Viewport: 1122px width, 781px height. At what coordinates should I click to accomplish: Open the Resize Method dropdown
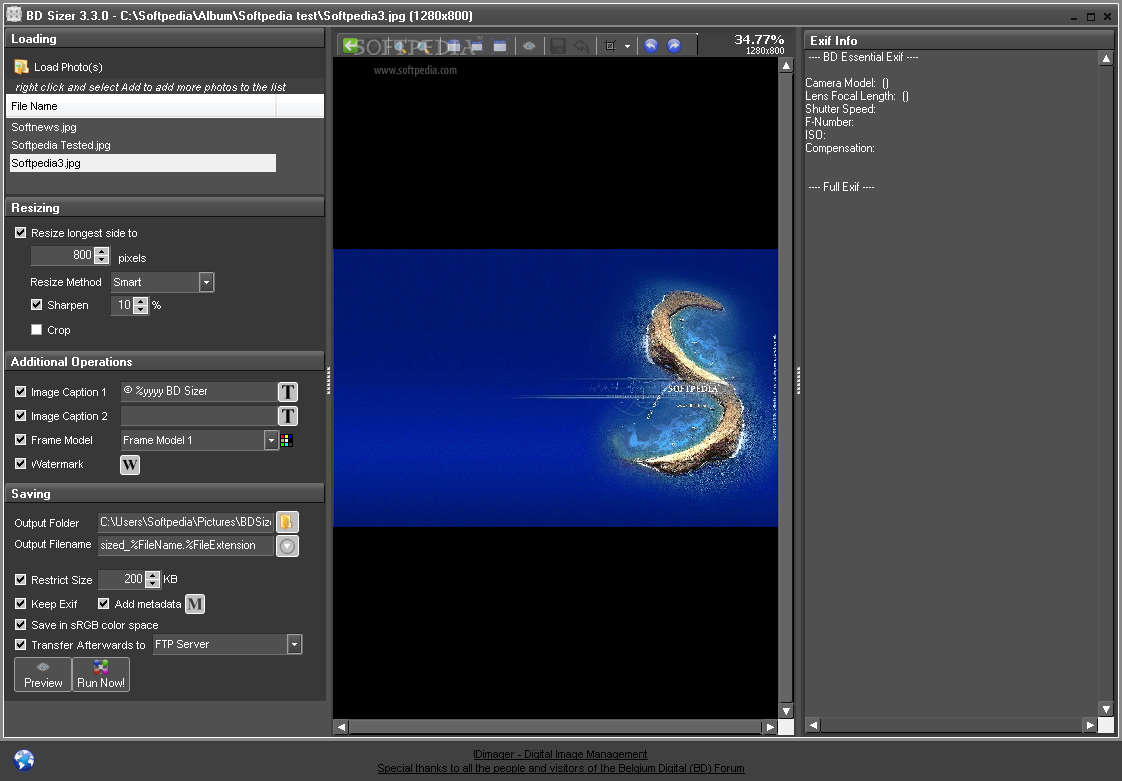pos(206,282)
